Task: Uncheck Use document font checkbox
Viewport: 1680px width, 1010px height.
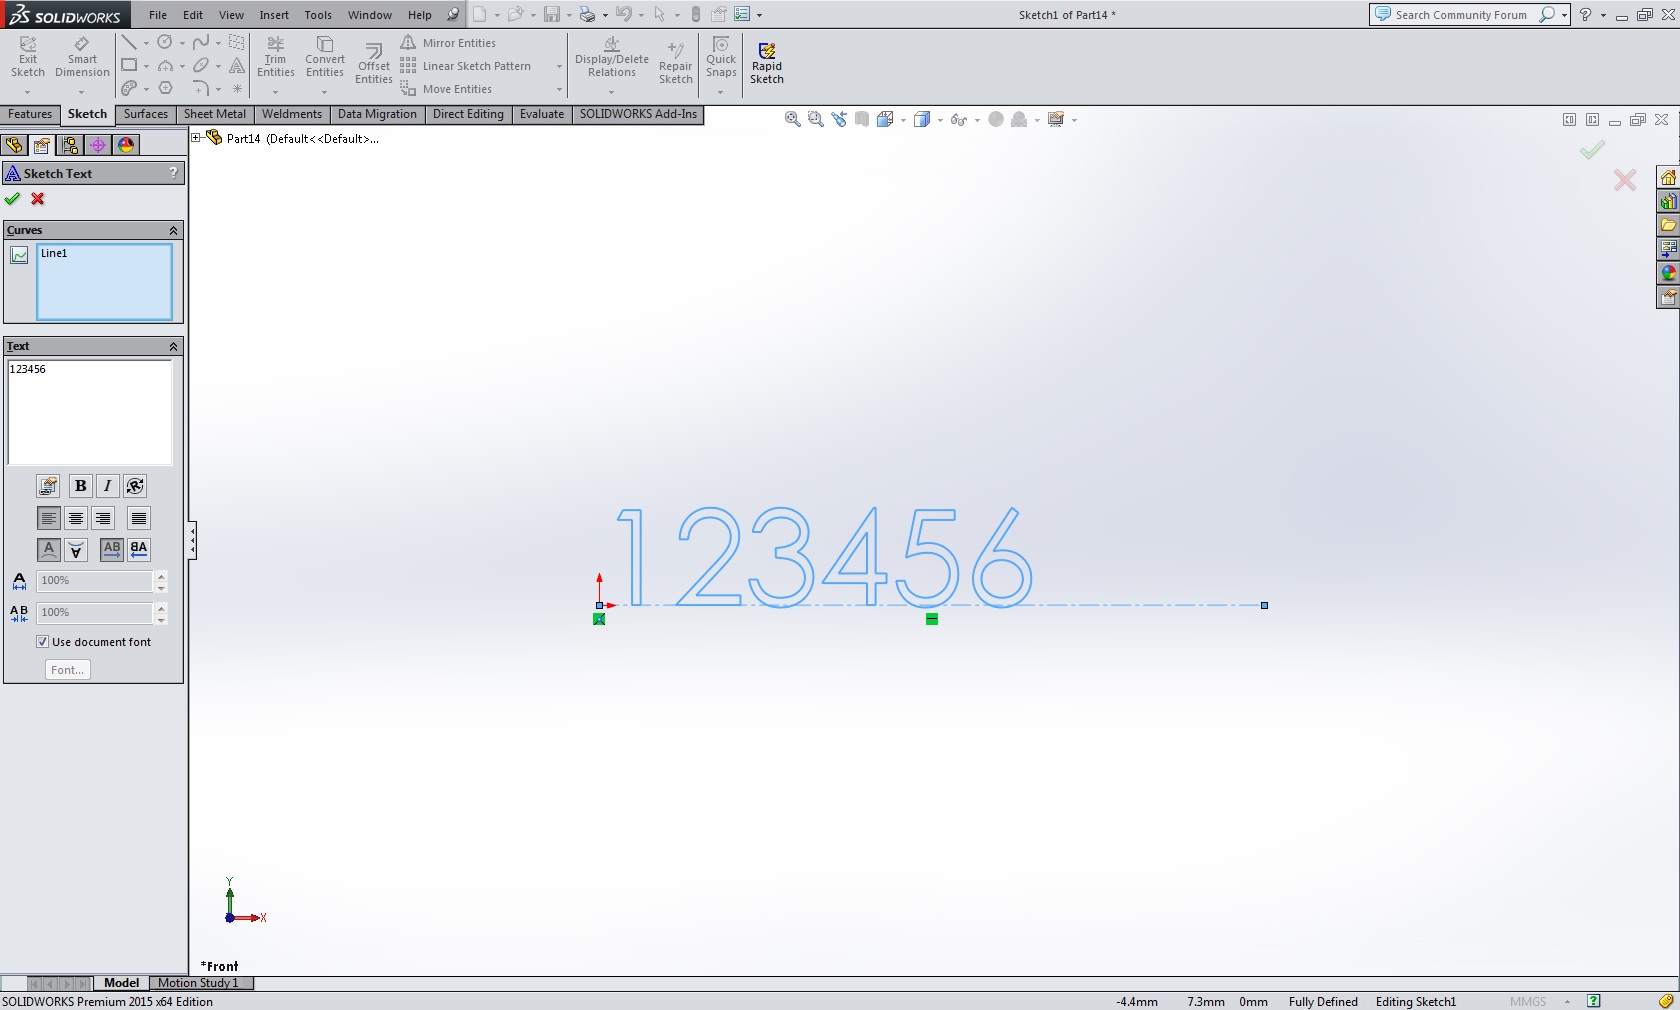Action: click(x=43, y=642)
